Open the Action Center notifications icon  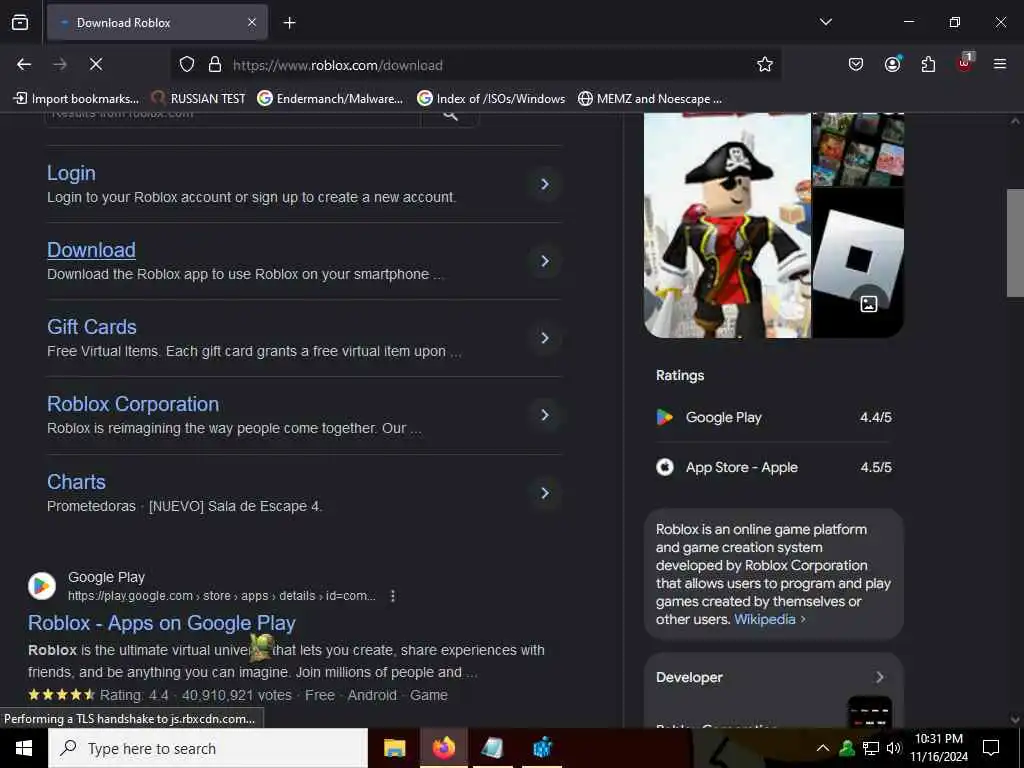pos(991,748)
